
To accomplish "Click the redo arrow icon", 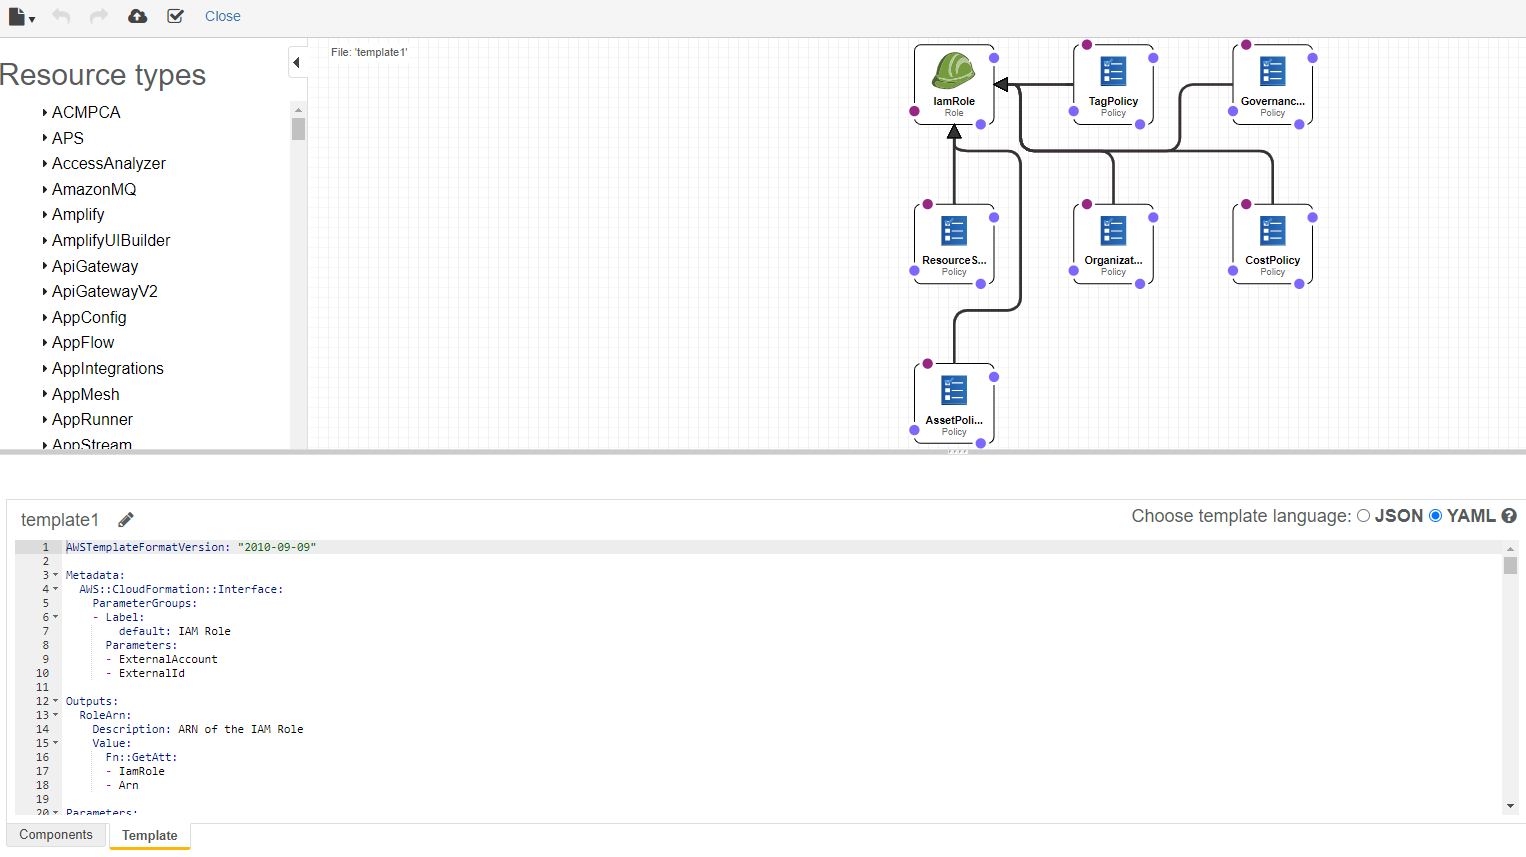I will [98, 16].
